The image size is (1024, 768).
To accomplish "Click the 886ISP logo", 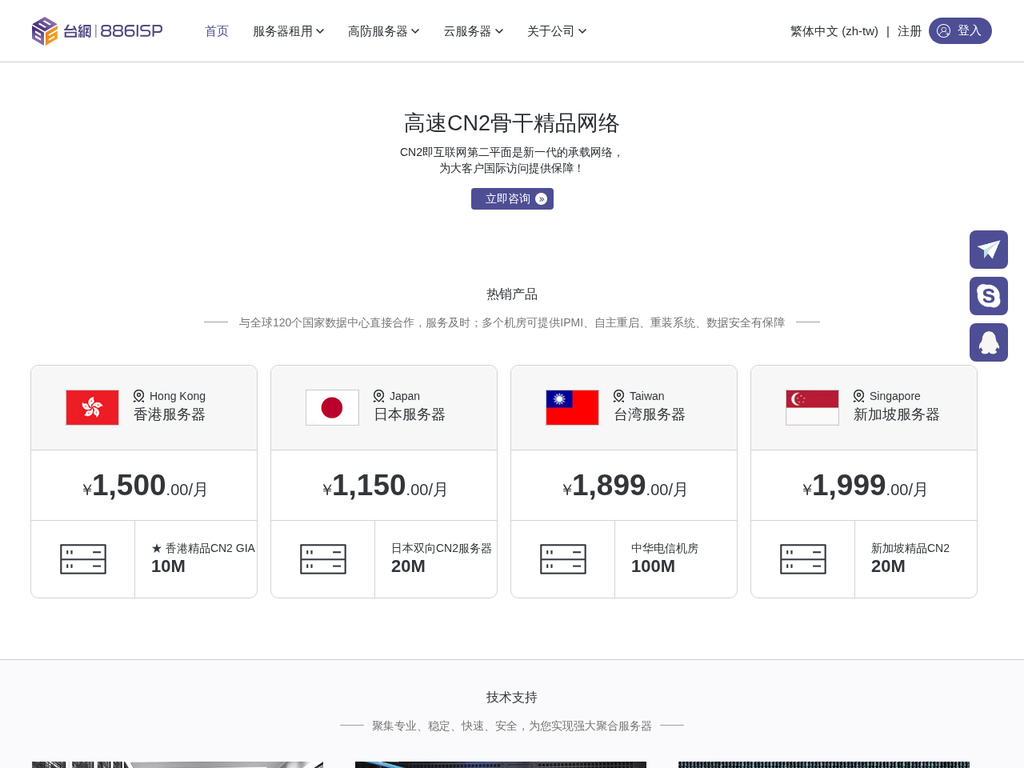I will tap(97, 31).
